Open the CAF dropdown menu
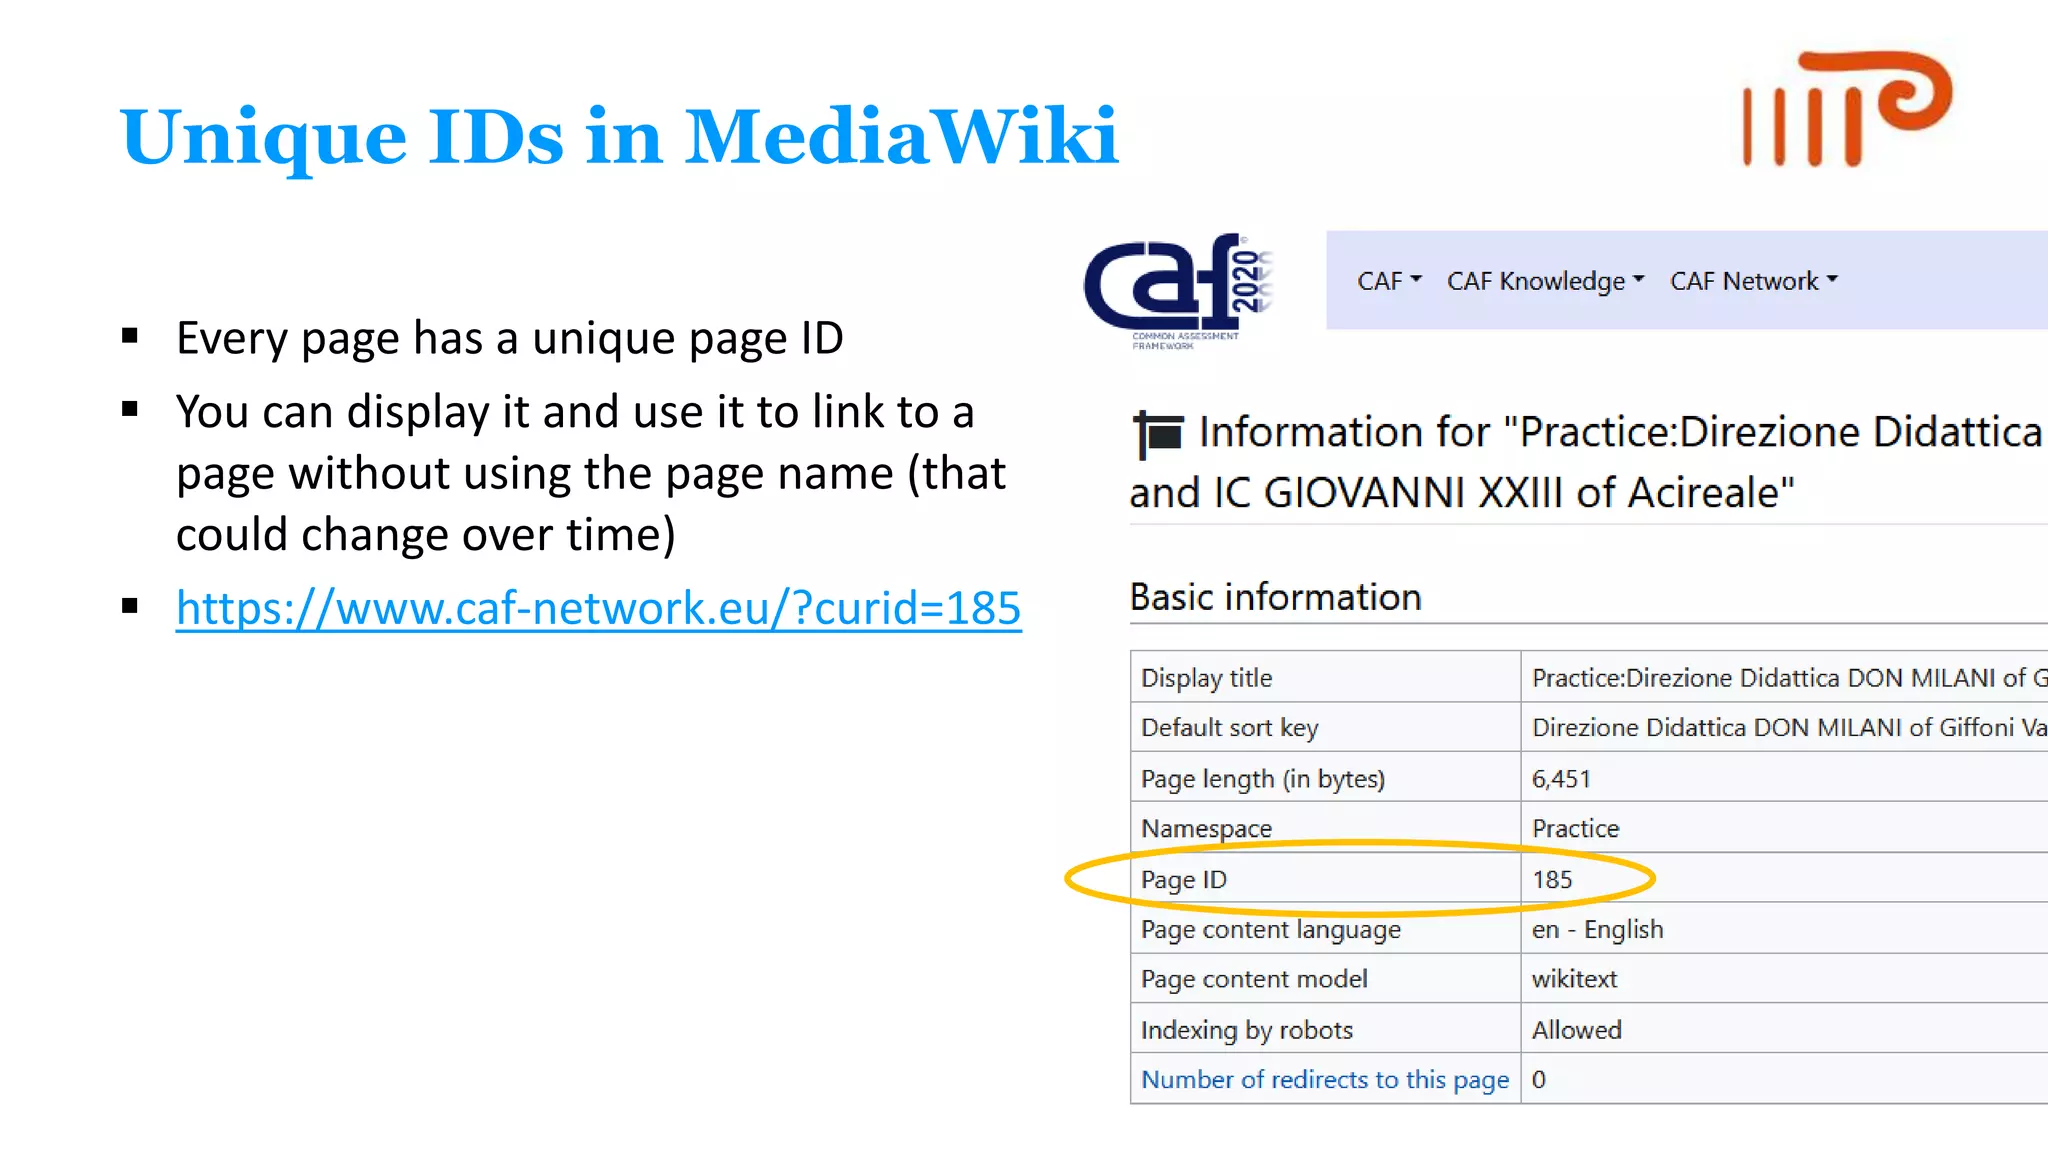 1389,281
